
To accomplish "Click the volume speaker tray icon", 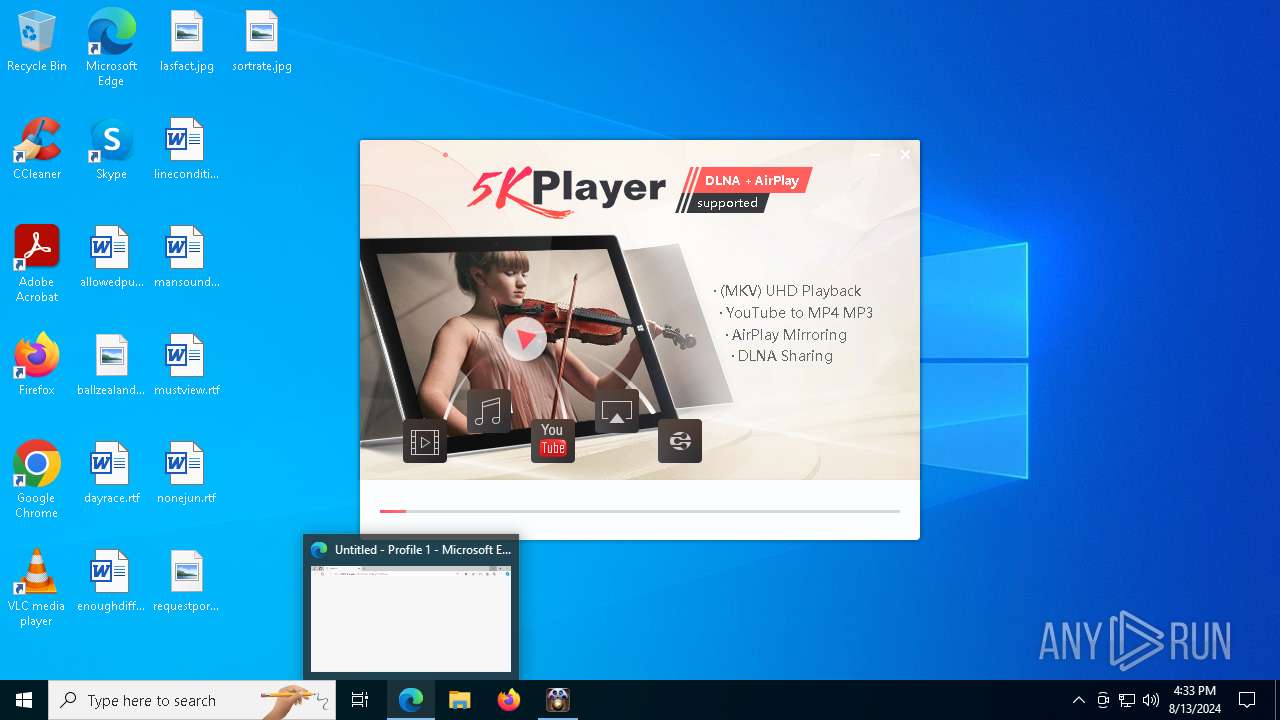I will point(1151,700).
